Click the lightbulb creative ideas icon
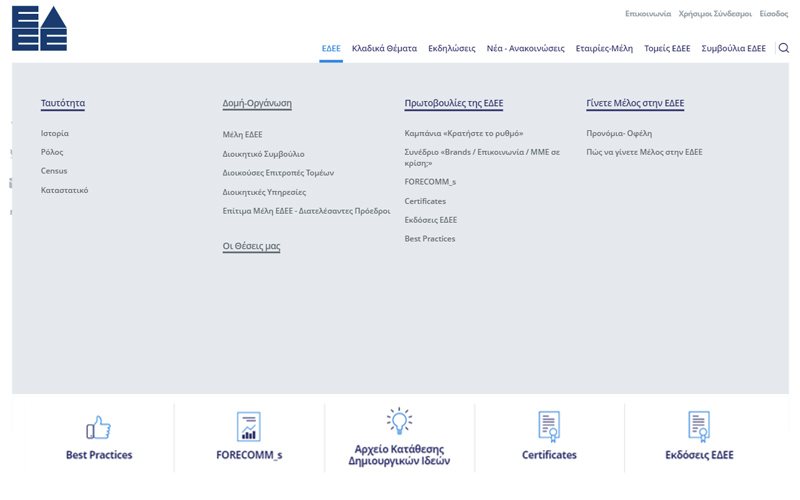800x500 pixels. click(x=399, y=421)
